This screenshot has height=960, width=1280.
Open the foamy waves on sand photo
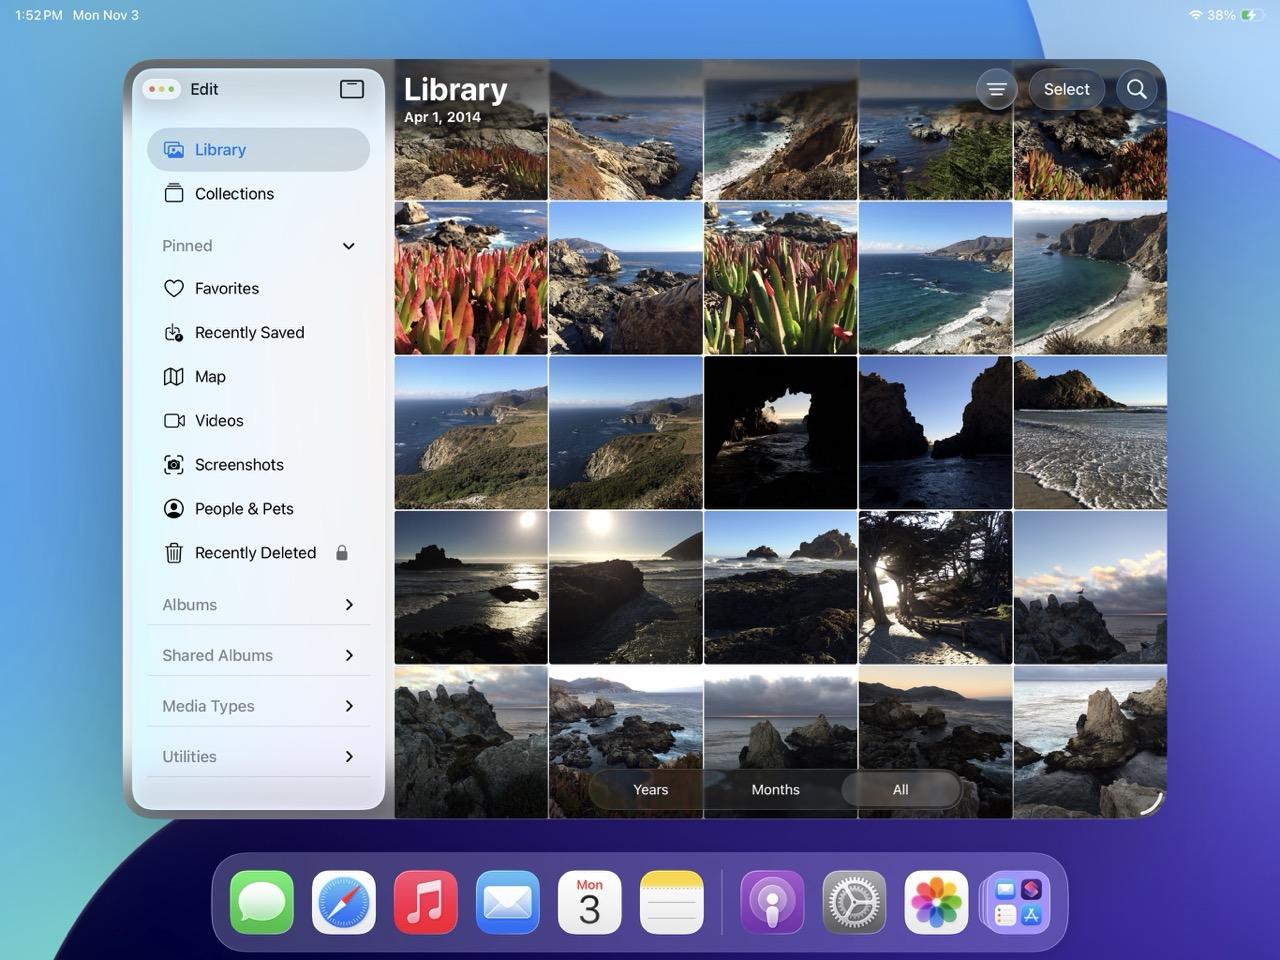pyautogui.click(x=1090, y=433)
